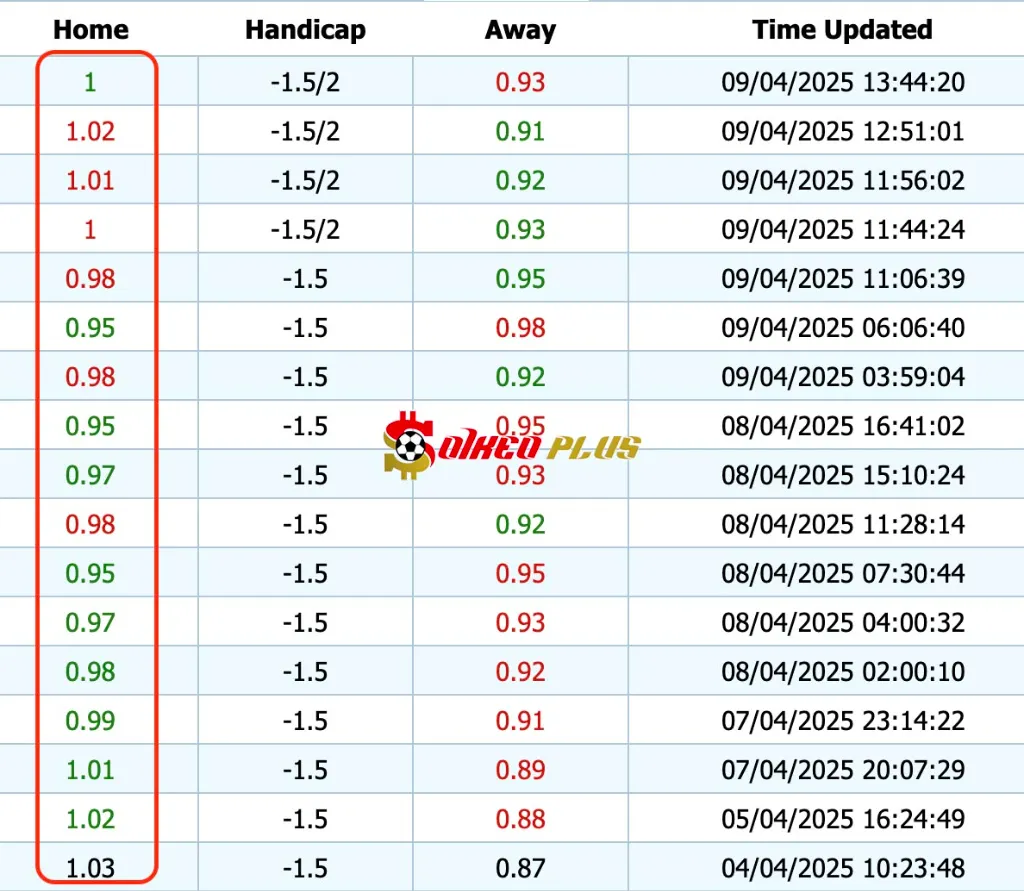
Task: Click the Away column header
Action: click(520, 30)
